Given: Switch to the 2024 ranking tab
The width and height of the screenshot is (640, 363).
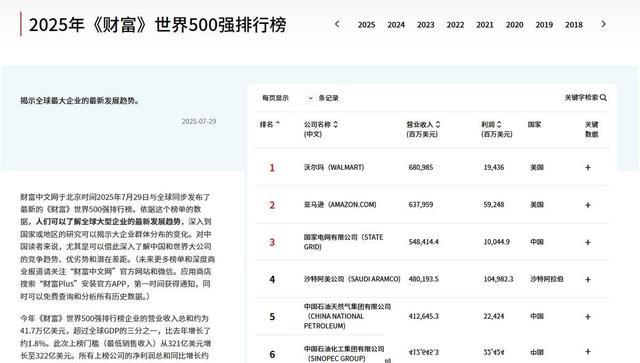Looking at the screenshot, I should pos(396,25).
